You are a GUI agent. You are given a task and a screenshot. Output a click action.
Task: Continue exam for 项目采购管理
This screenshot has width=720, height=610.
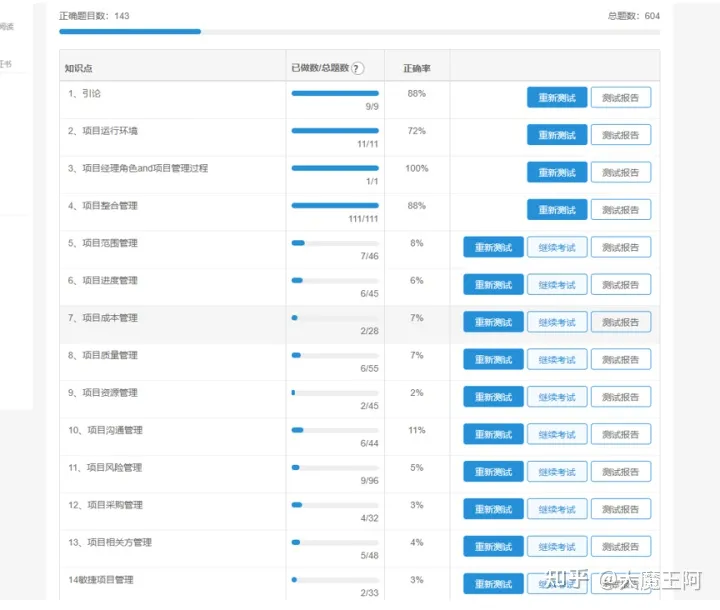[x=557, y=509]
